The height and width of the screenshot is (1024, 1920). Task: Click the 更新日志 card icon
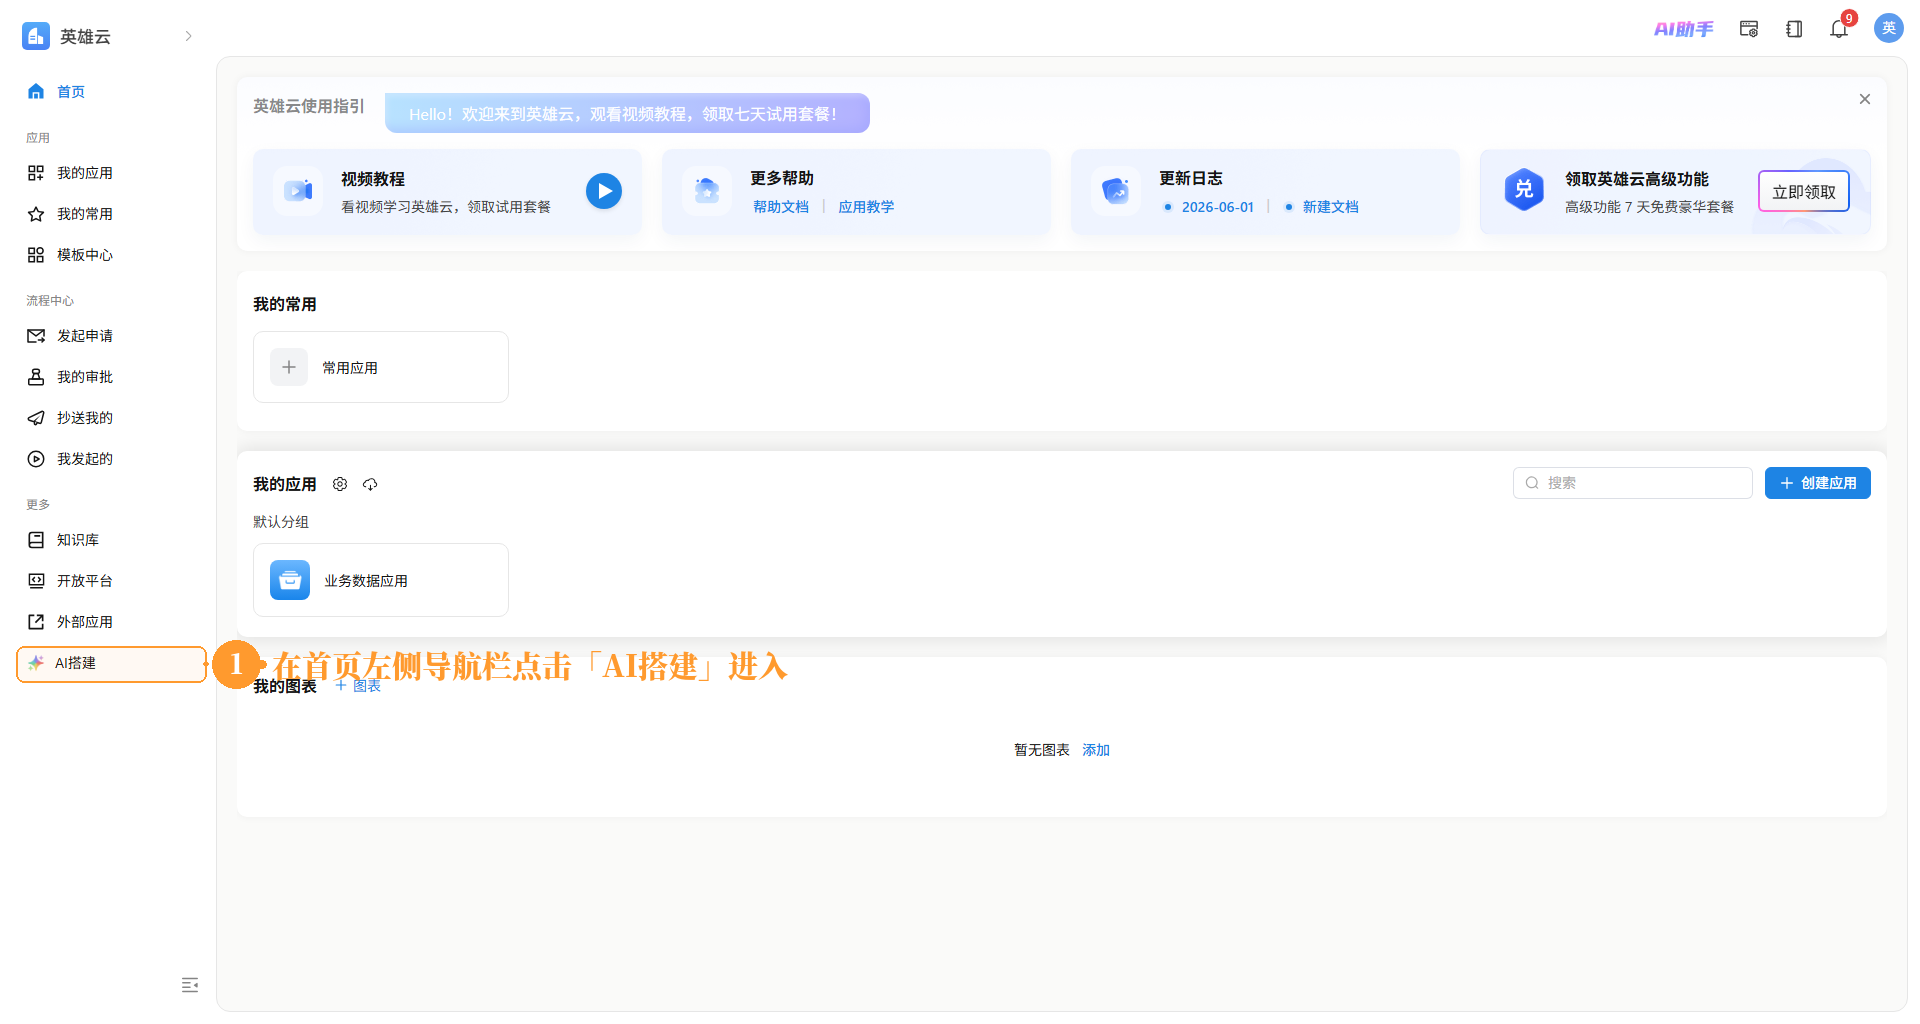click(x=1116, y=191)
